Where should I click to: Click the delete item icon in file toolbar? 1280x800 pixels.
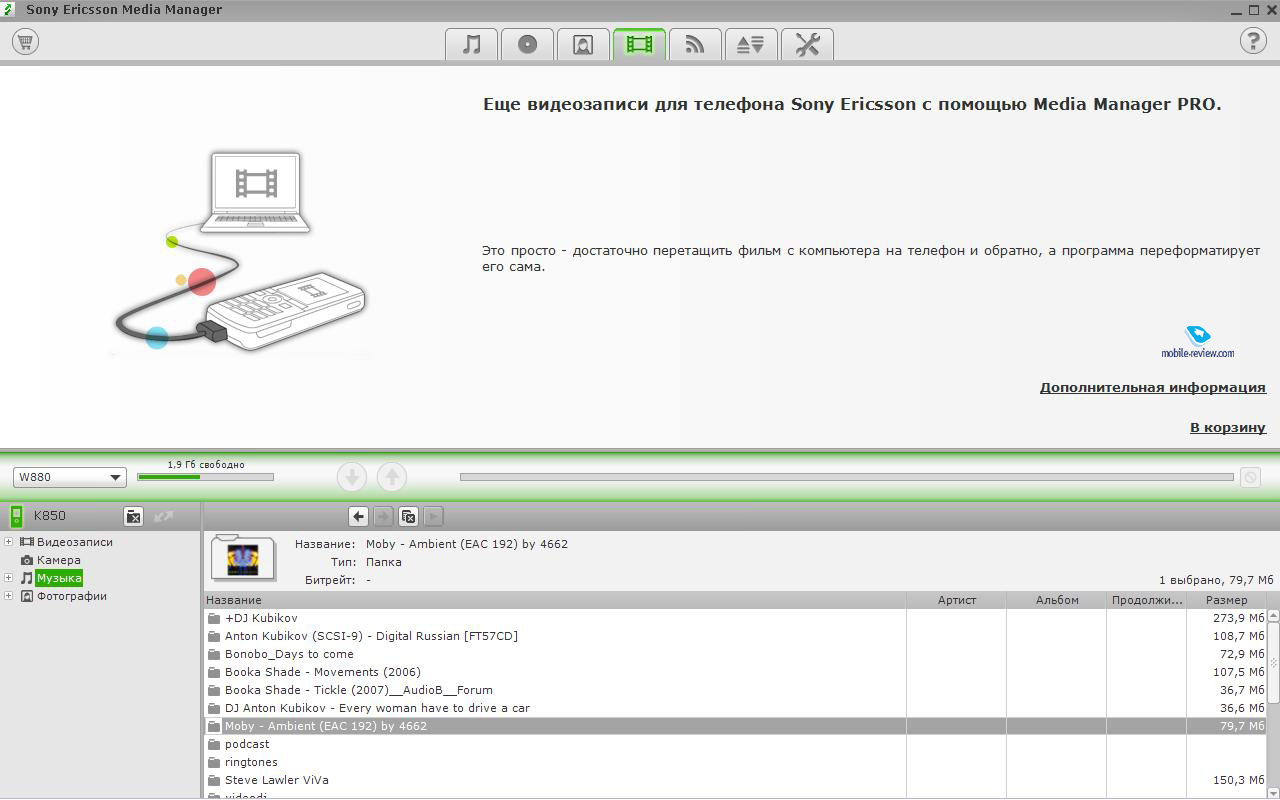tap(408, 516)
